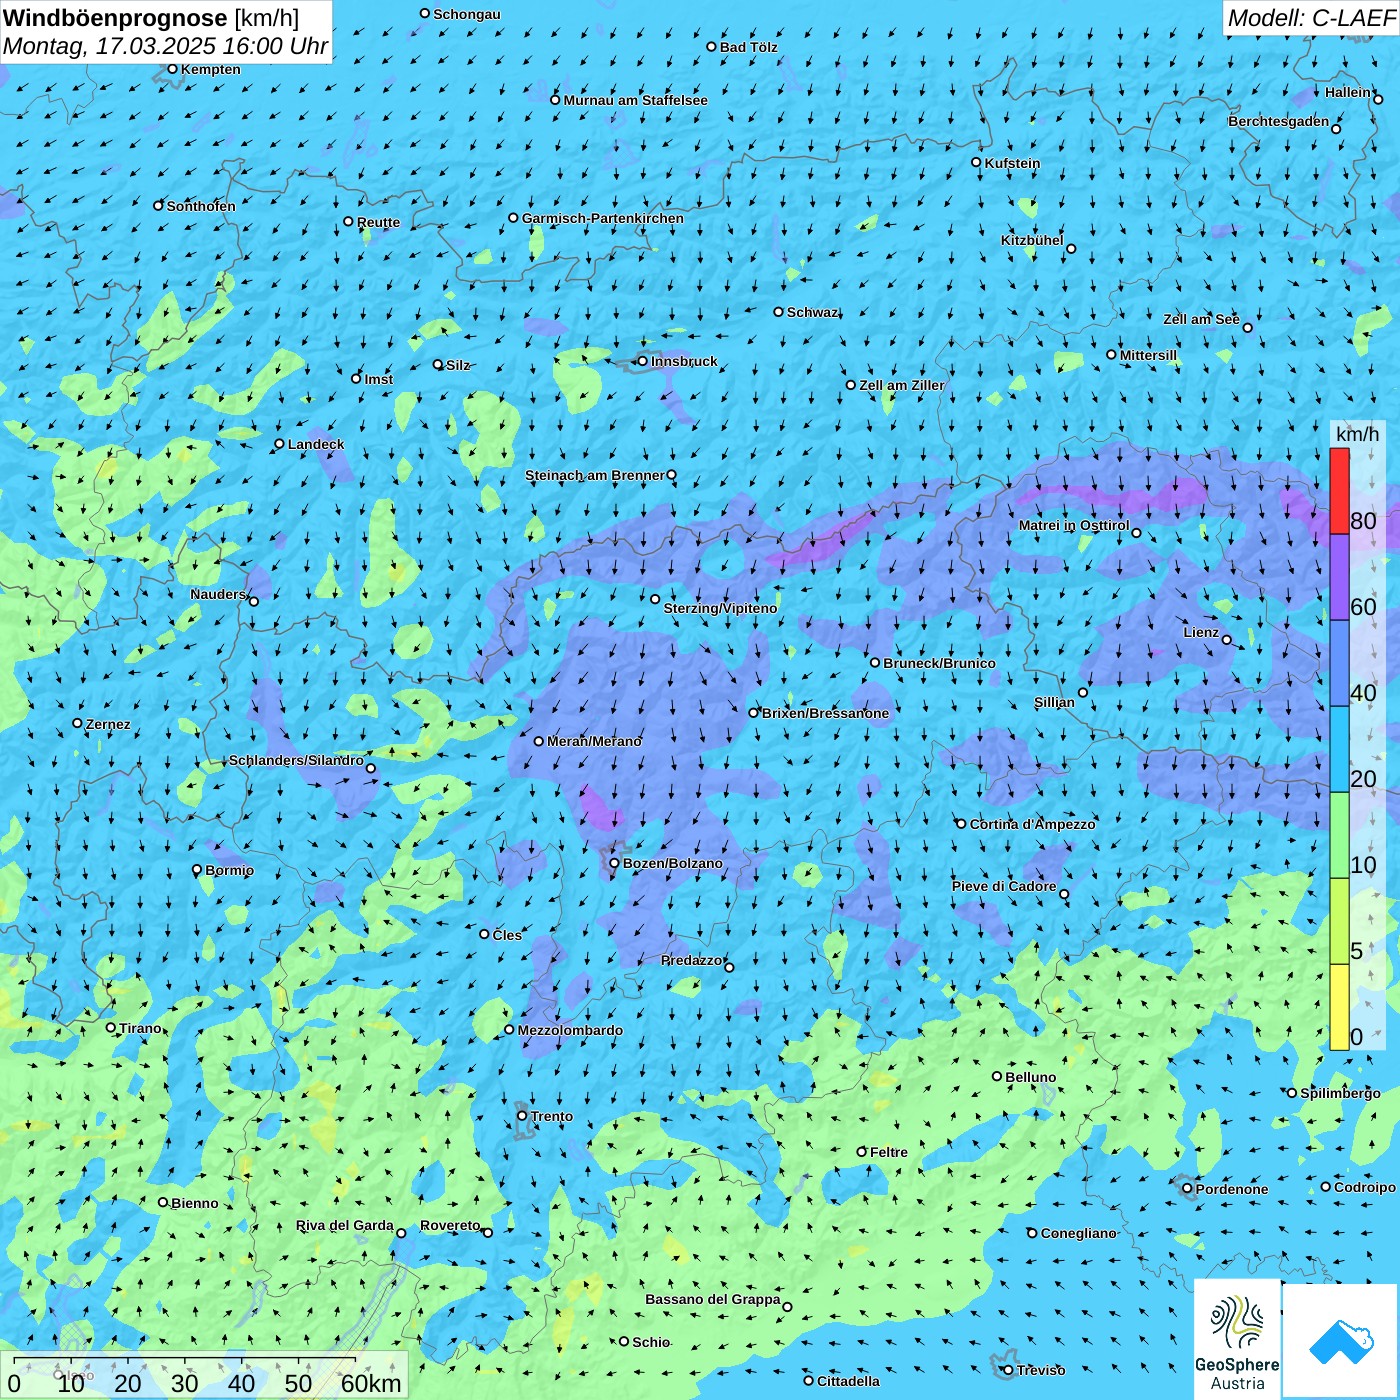Image resolution: width=1400 pixels, height=1400 pixels.
Task: Click the Rovereto label
Action: [x=450, y=1225]
